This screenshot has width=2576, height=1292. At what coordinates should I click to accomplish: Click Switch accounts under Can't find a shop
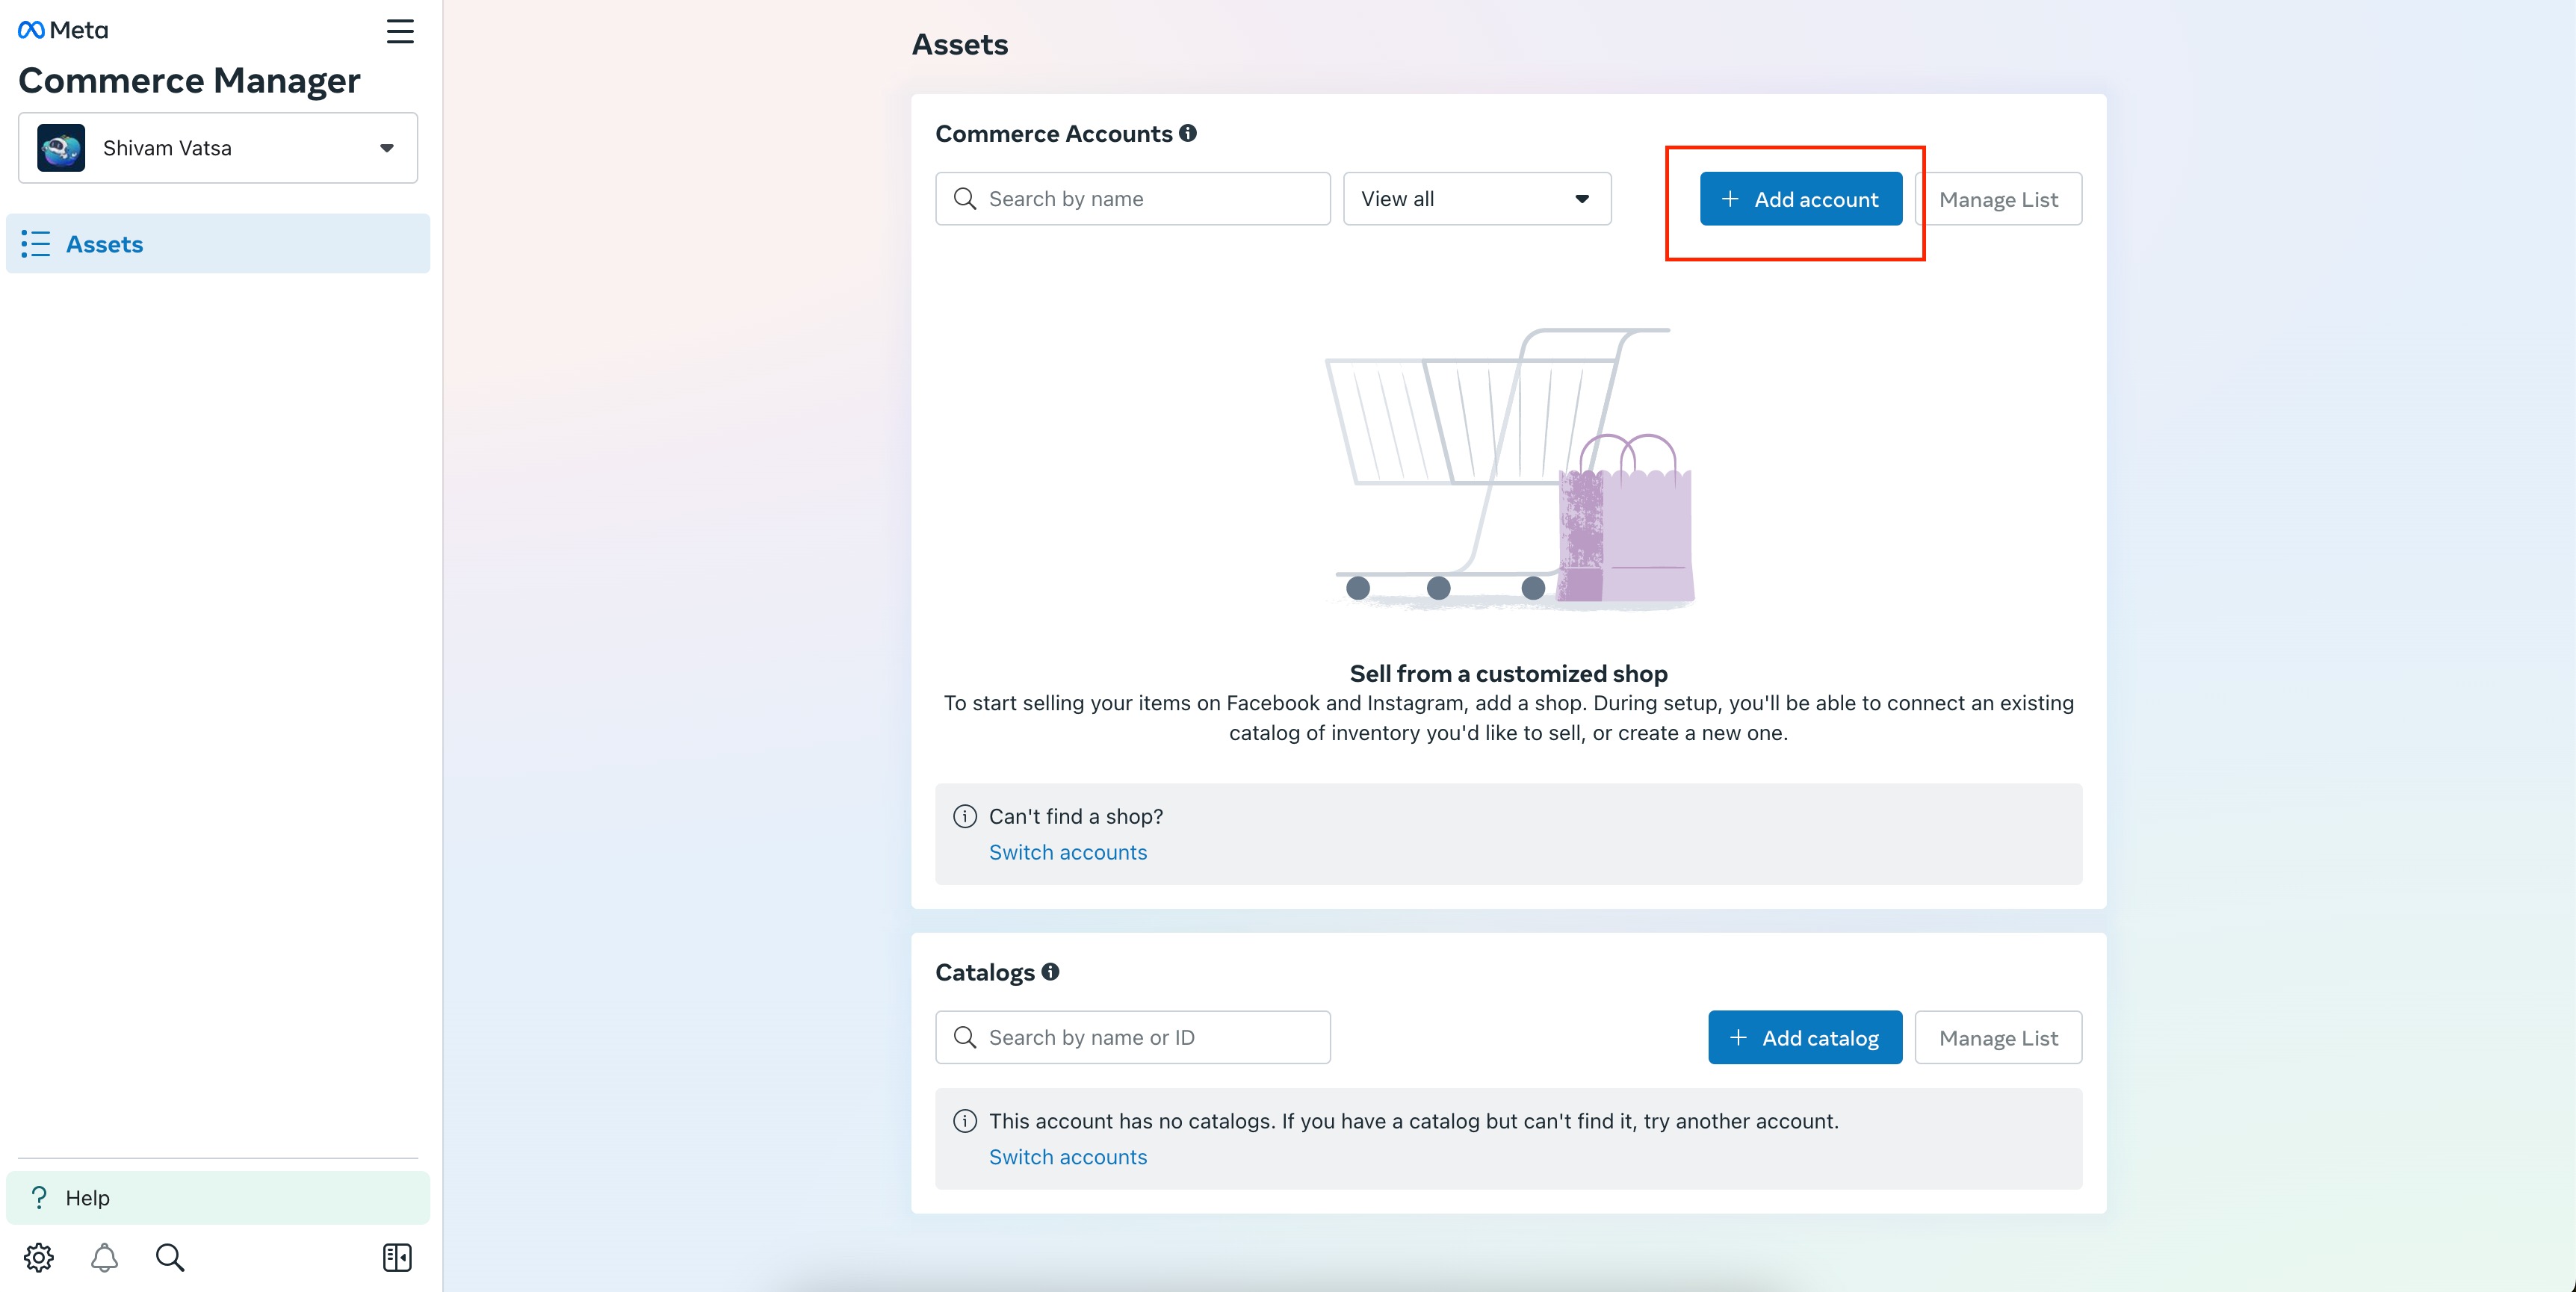pyautogui.click(x=1068, y=852)
